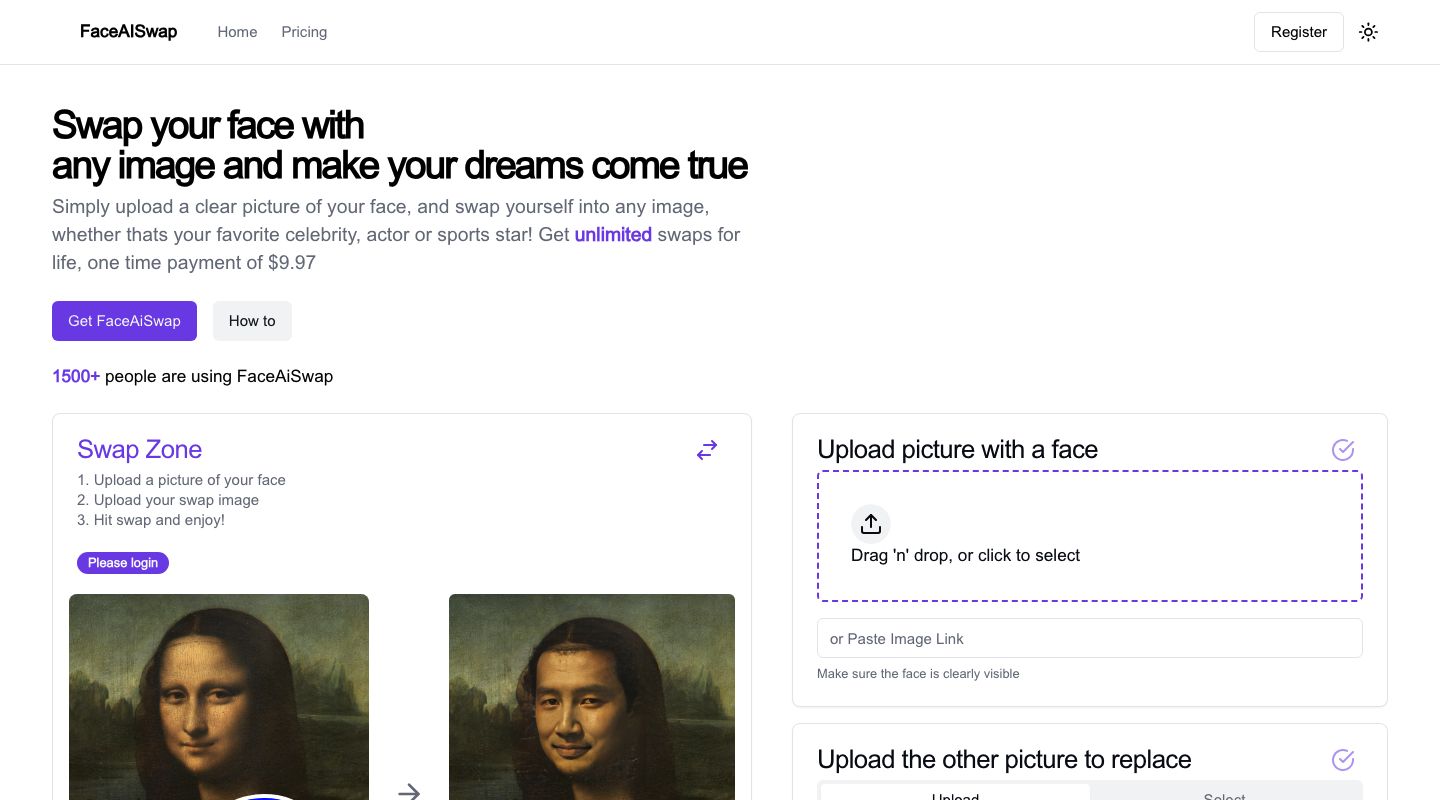Click '2. Upload your swap image' step
1440x800 pixels.
tap(168, 500)
